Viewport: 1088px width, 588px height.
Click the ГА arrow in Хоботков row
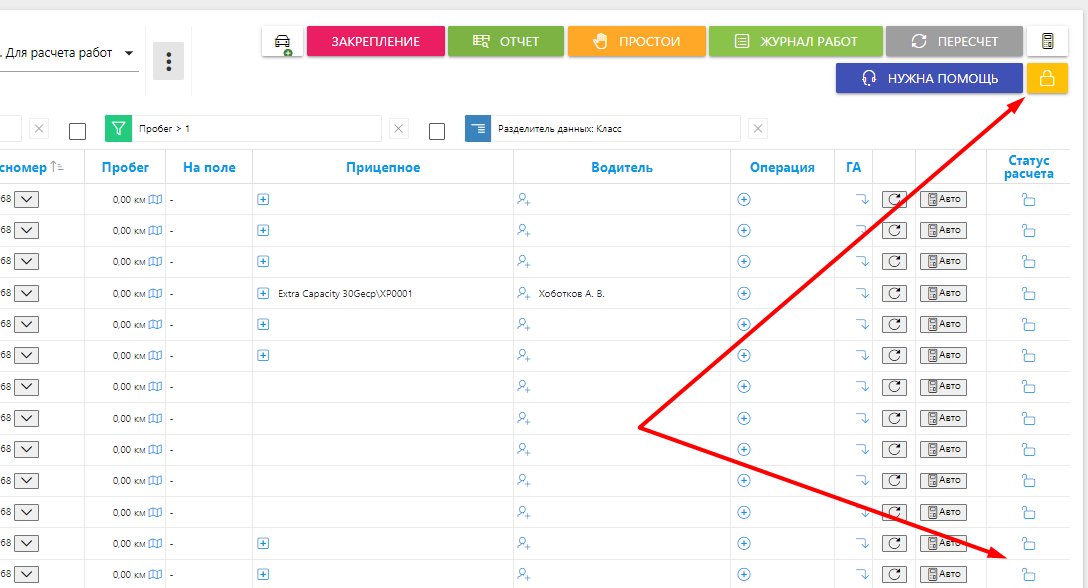(x=862, y=294)
